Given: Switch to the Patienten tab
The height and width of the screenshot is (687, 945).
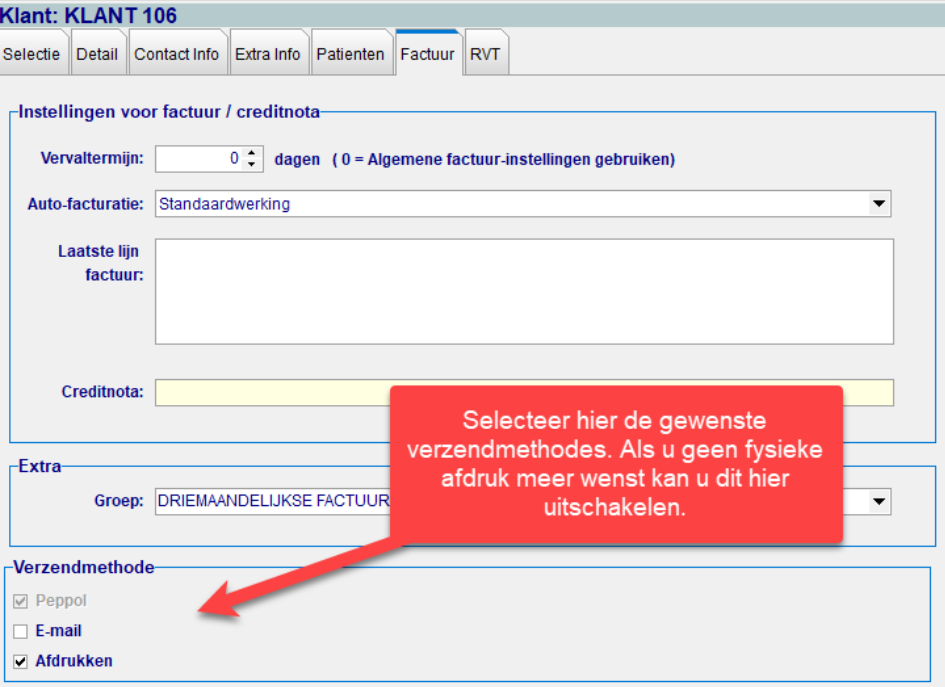Looking at the screenshot, I should click(x=350, y=55).
